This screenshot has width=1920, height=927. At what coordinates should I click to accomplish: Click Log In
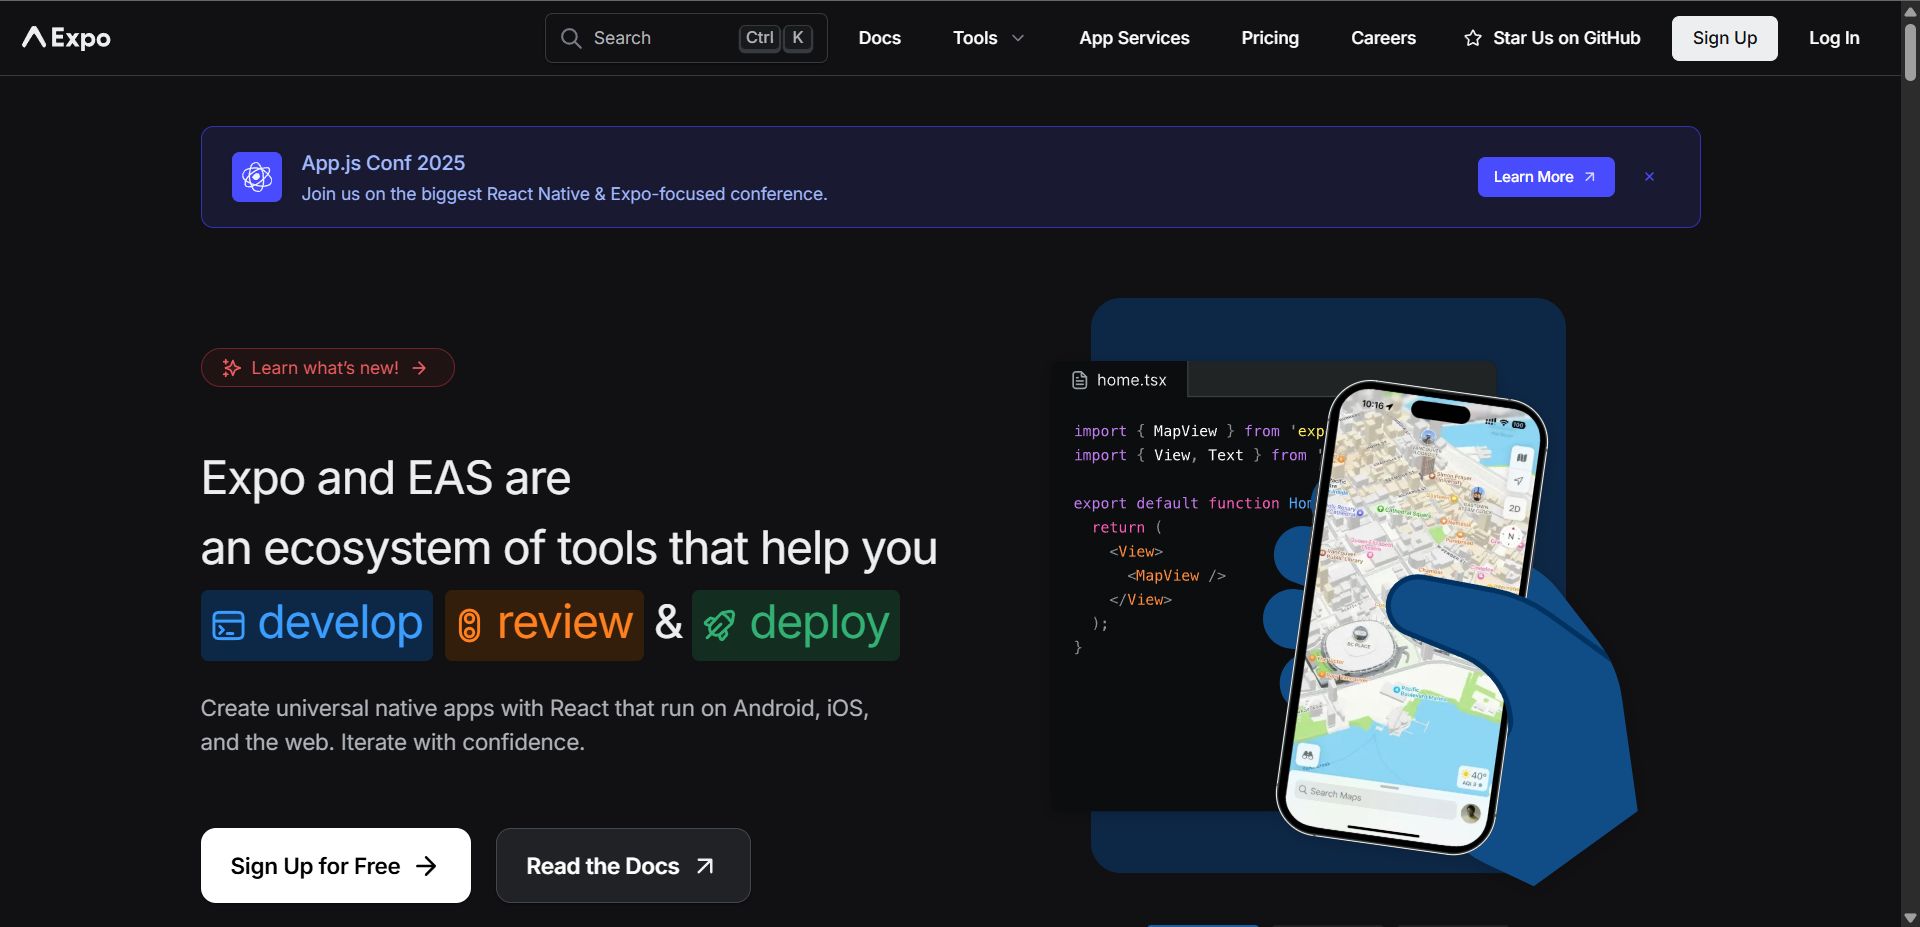tap(1834, 38)
